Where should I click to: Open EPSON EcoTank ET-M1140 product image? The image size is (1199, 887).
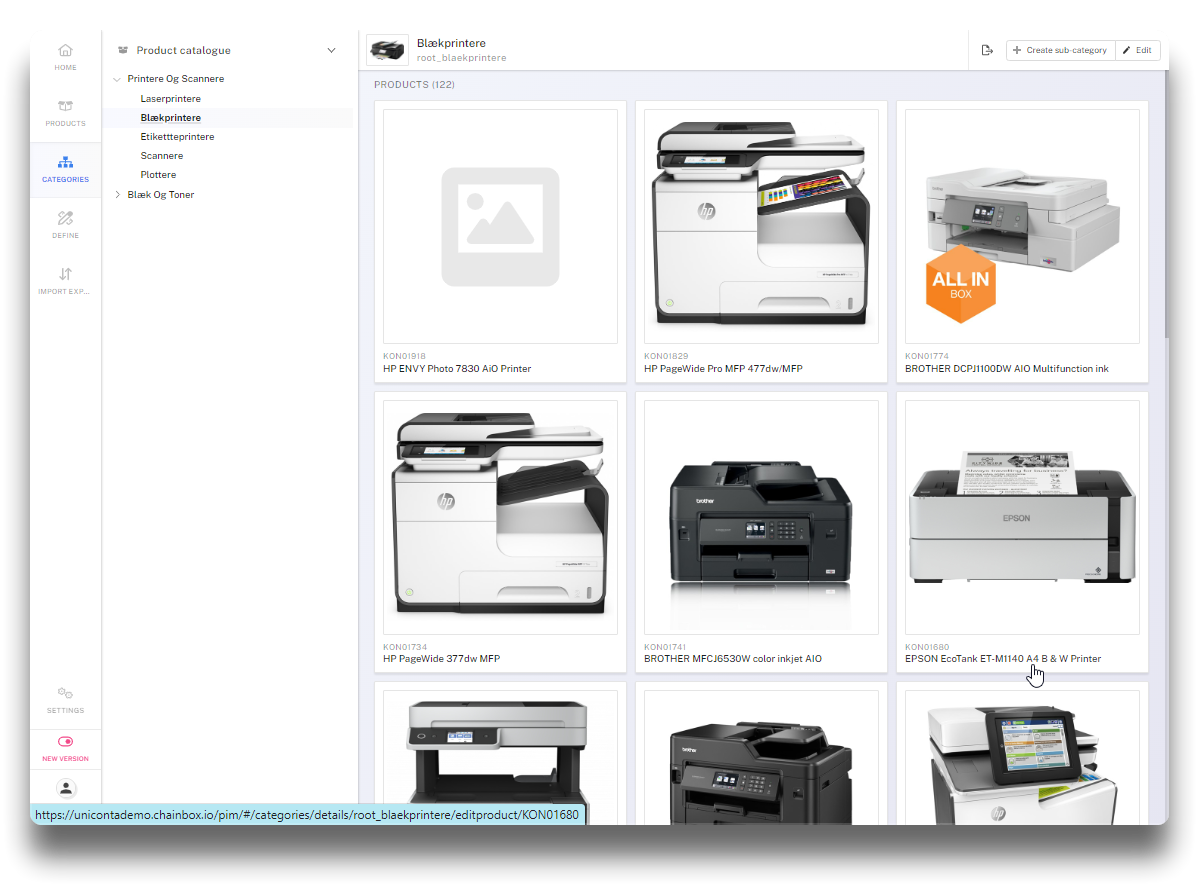tap(1022, 517)
